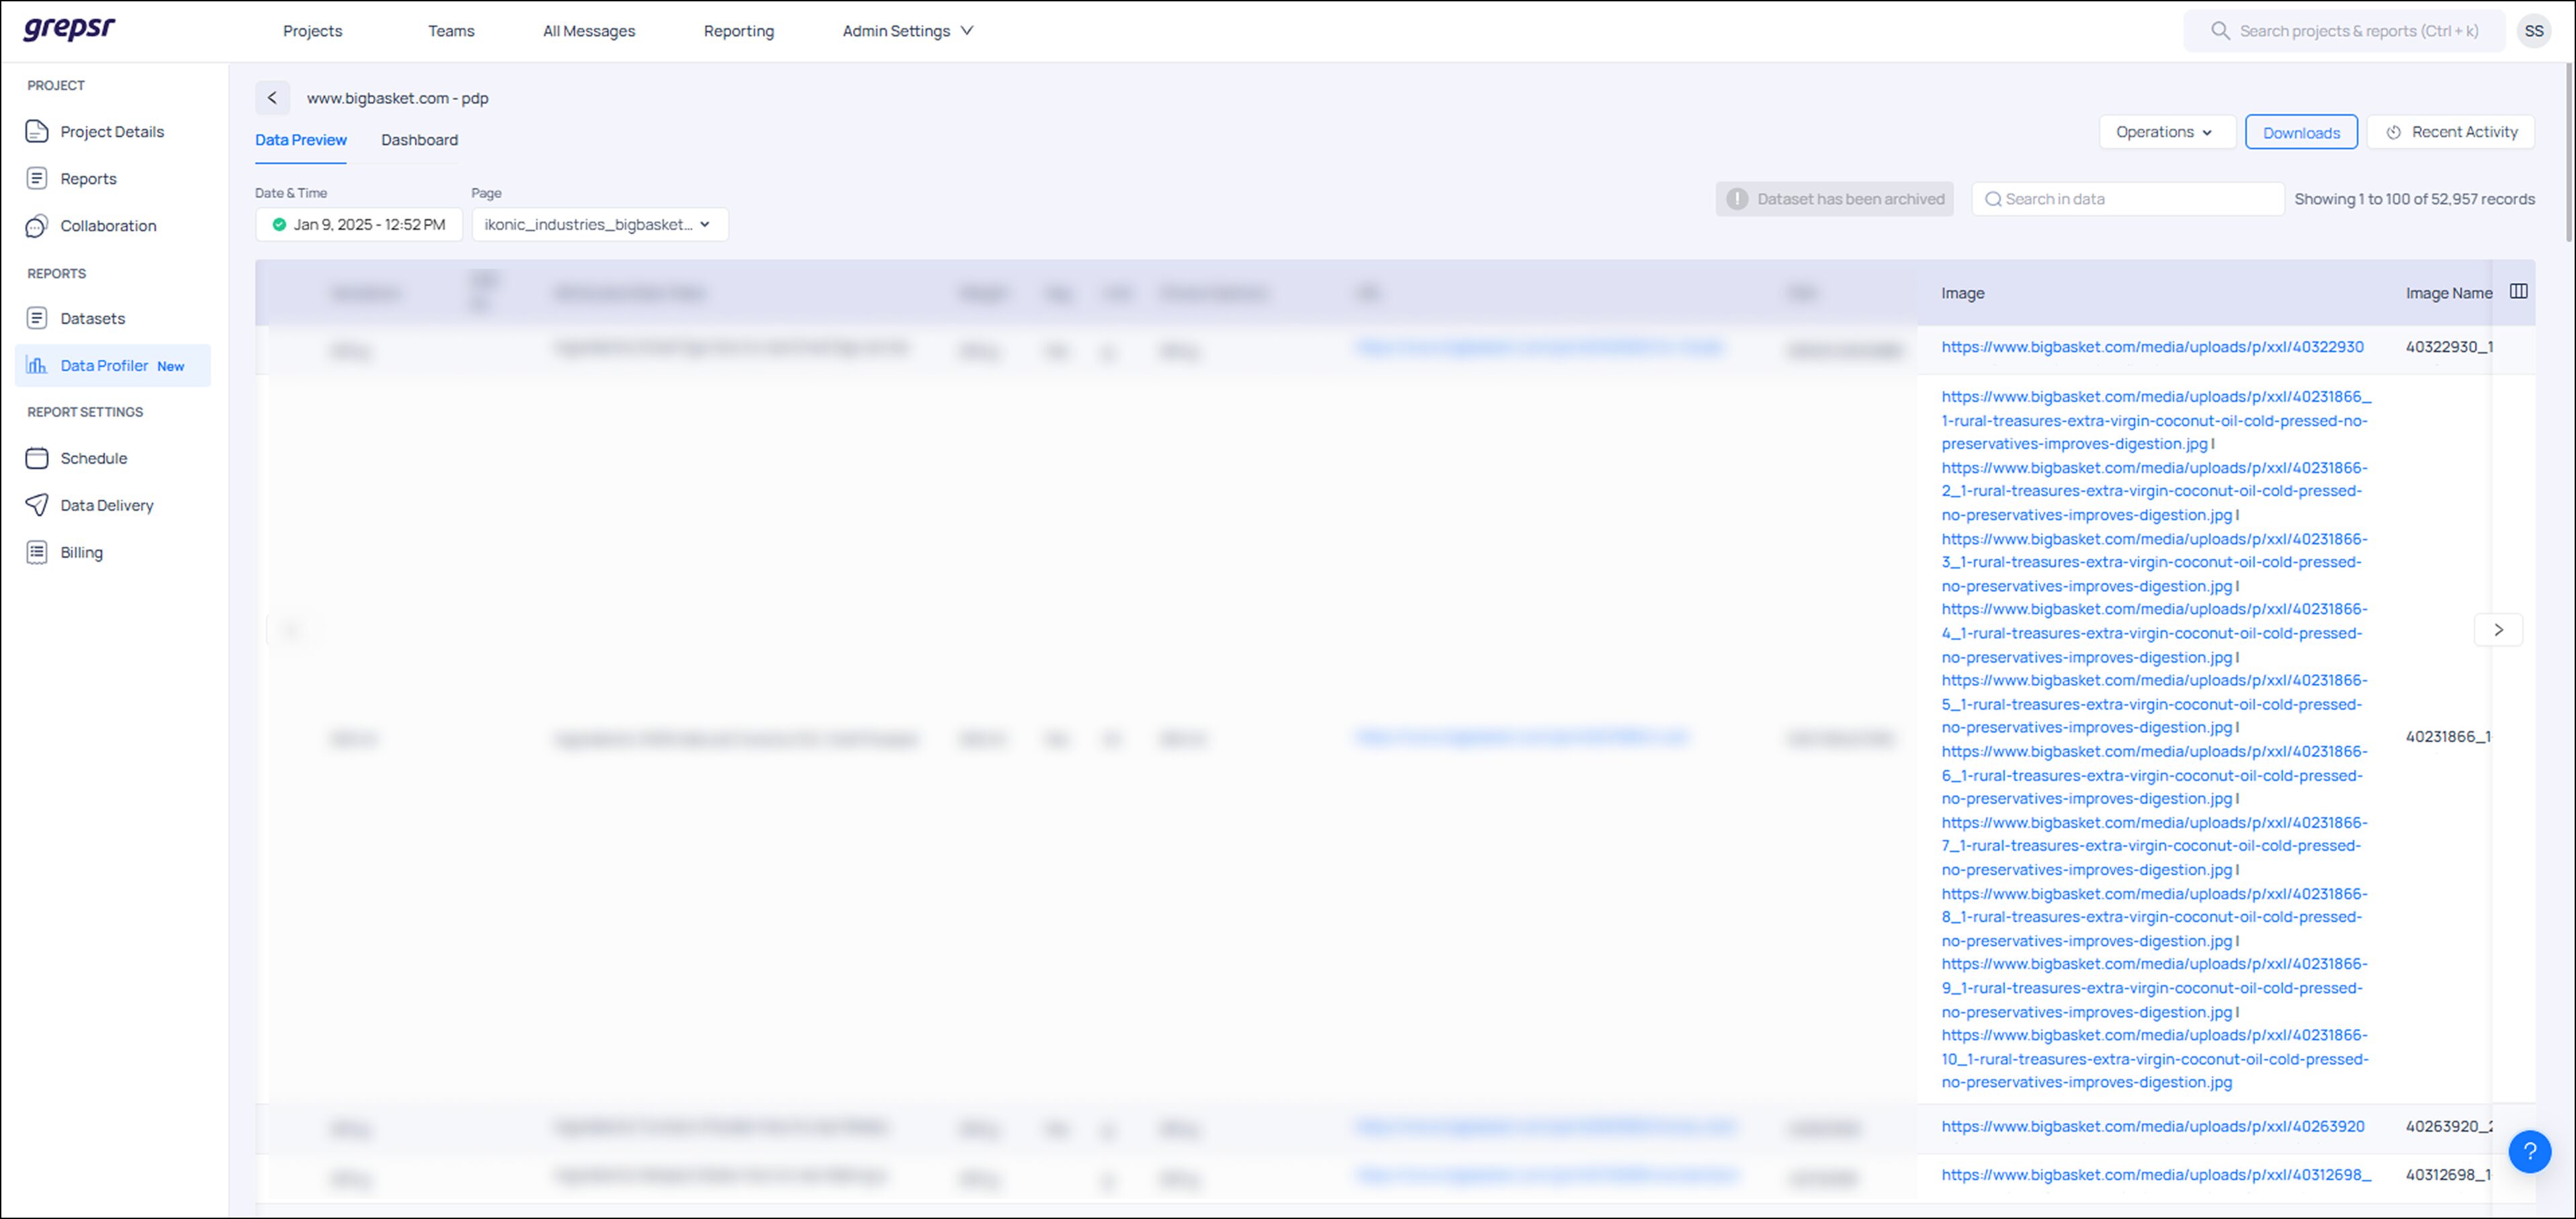The image size is (2576, 1219).
Task: Open the Page dropdown
Action: pyautogui.click(x=600, y=224)
